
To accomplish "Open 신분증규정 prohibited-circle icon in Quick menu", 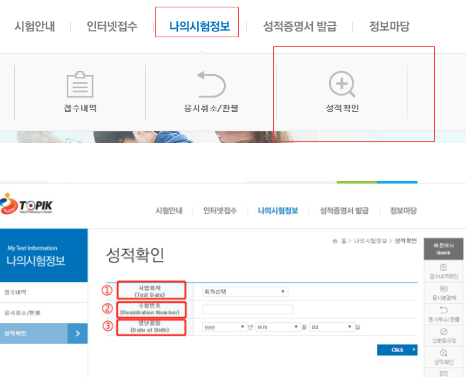I will [443, 331].
